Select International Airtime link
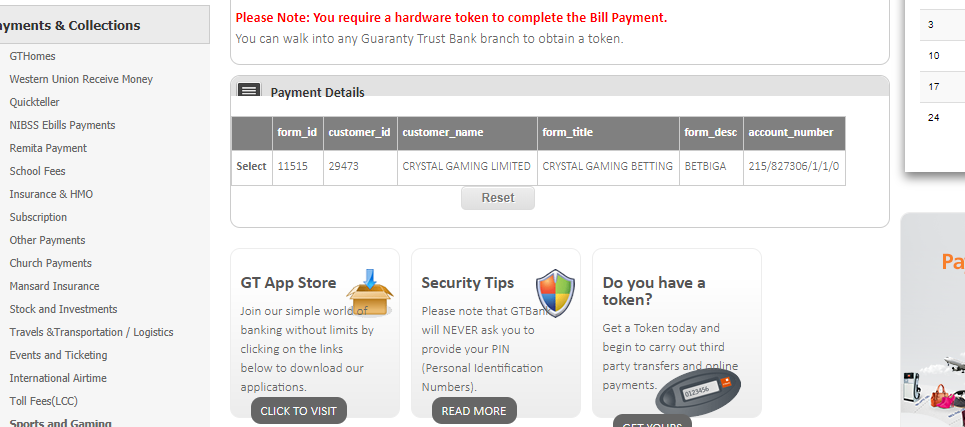Screen dimensions: 965x427 58,378
